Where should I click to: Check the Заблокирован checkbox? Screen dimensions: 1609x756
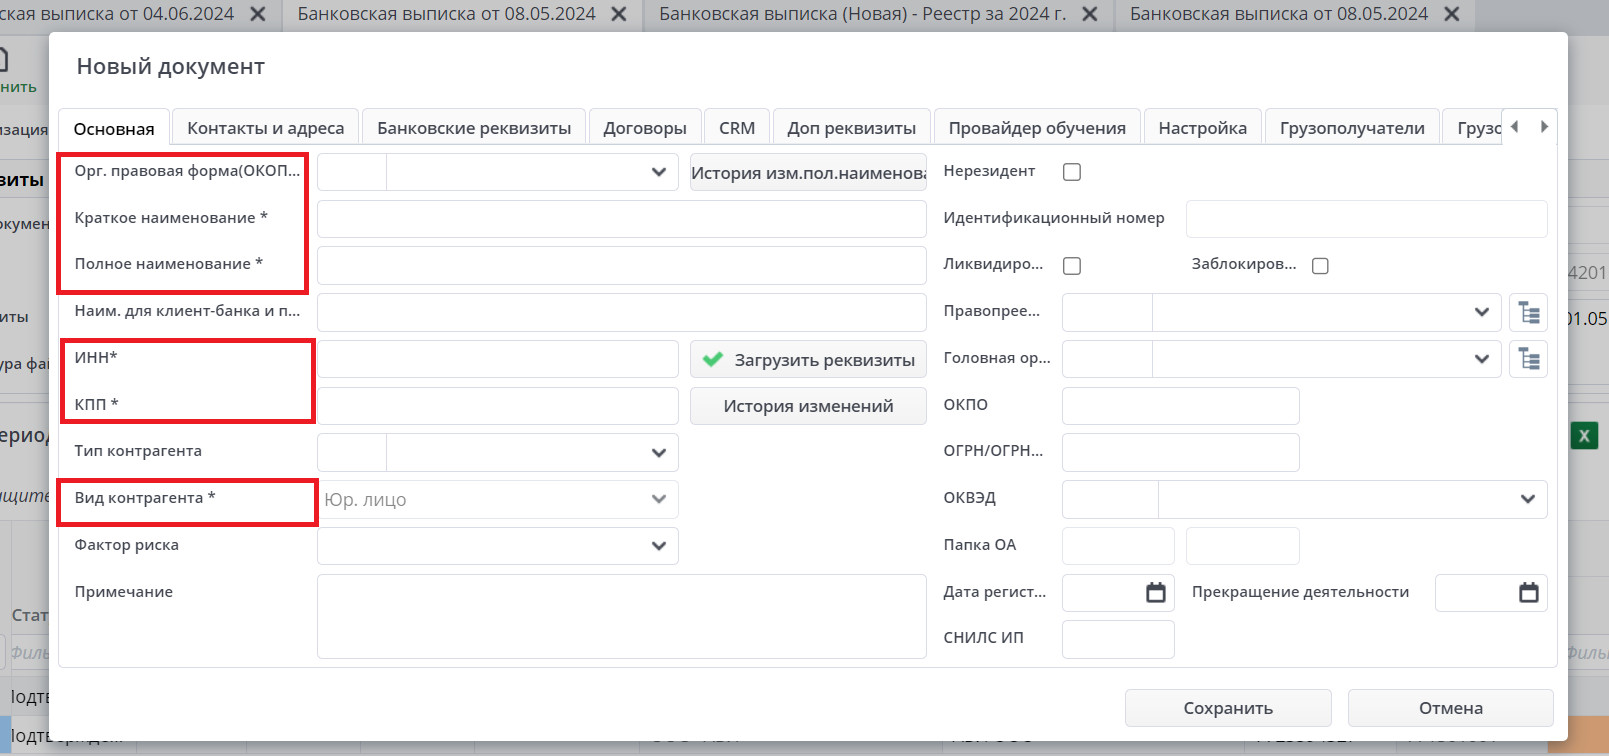(1320, 266)
